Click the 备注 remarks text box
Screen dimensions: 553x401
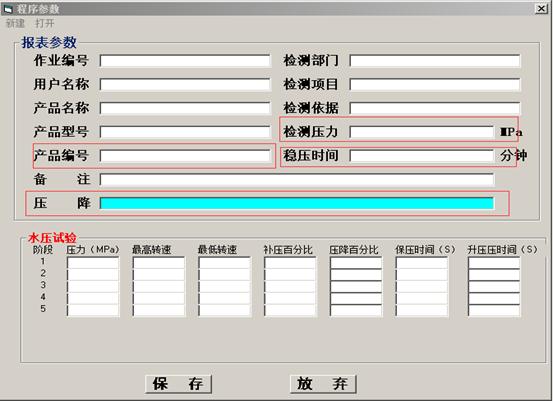point(297,180)
